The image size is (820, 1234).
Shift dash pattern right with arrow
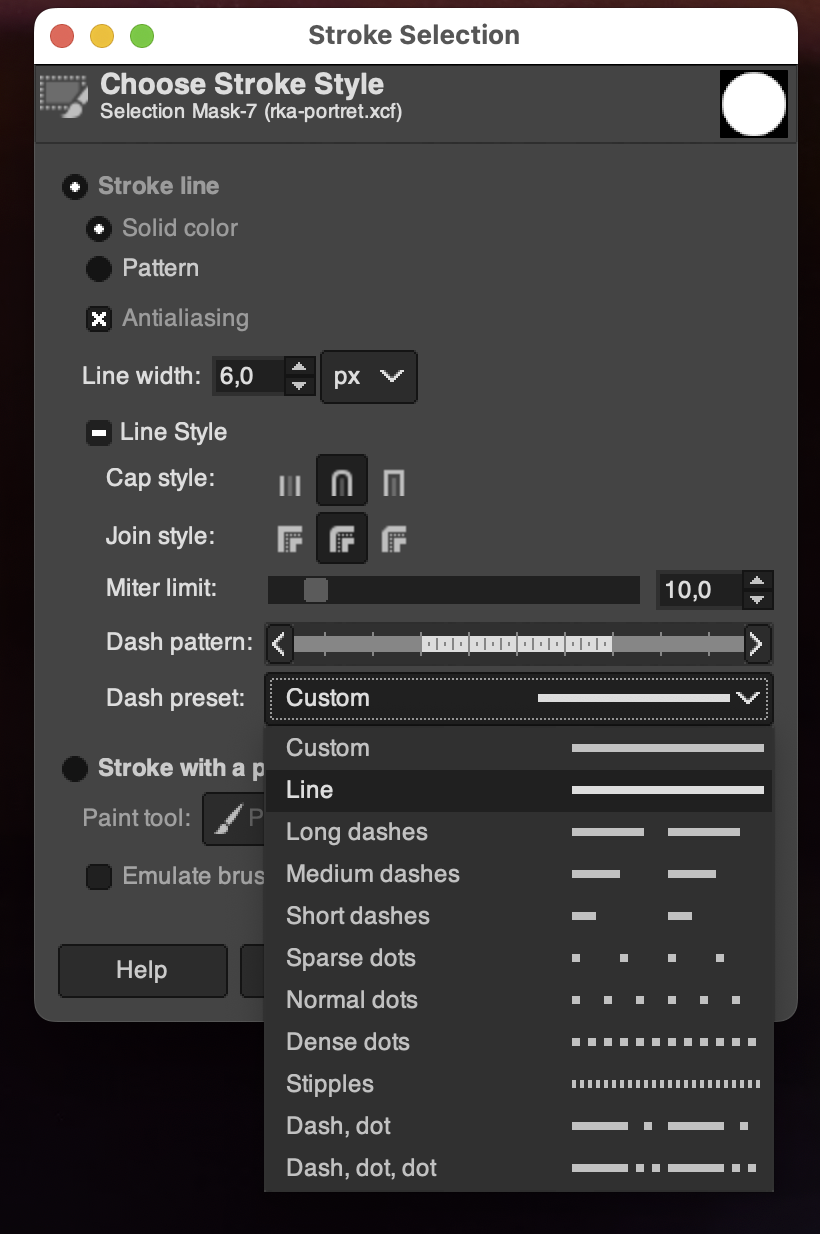757,644
